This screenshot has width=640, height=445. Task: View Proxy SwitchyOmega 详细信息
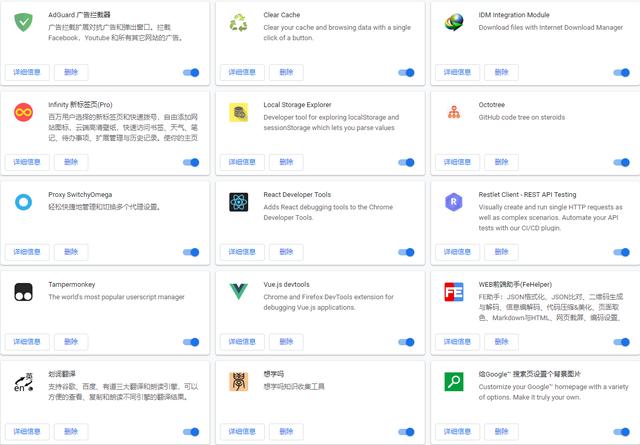click(x=27, y=252)
